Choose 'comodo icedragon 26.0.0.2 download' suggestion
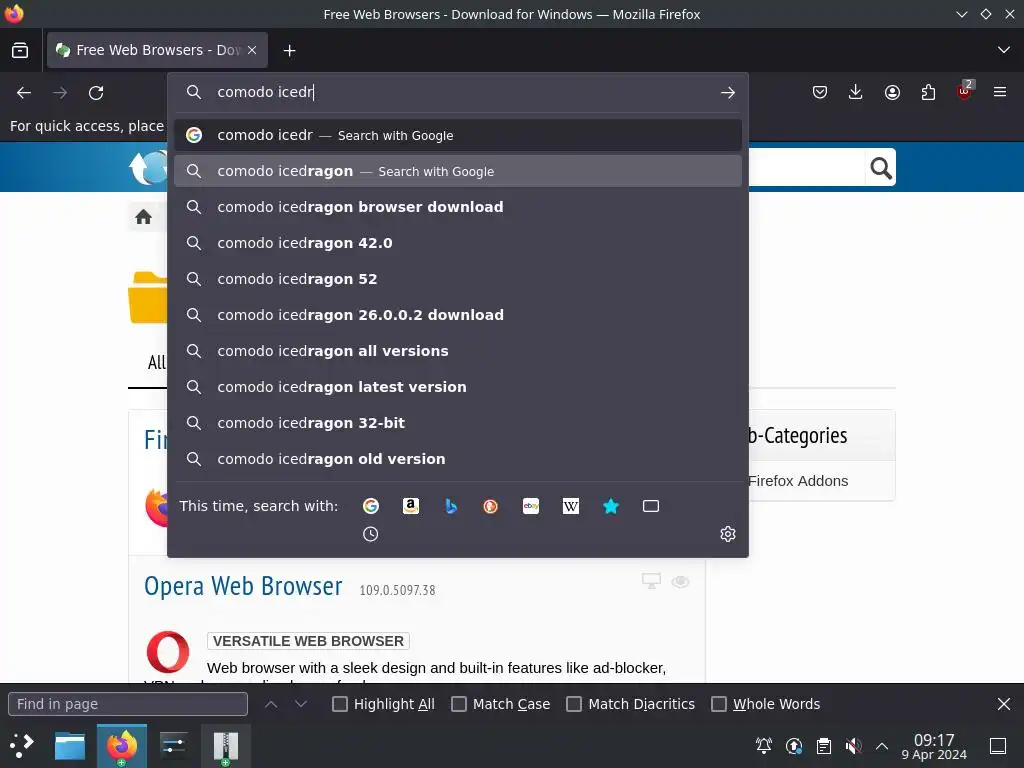1024x768 pixels. point(458,315)
